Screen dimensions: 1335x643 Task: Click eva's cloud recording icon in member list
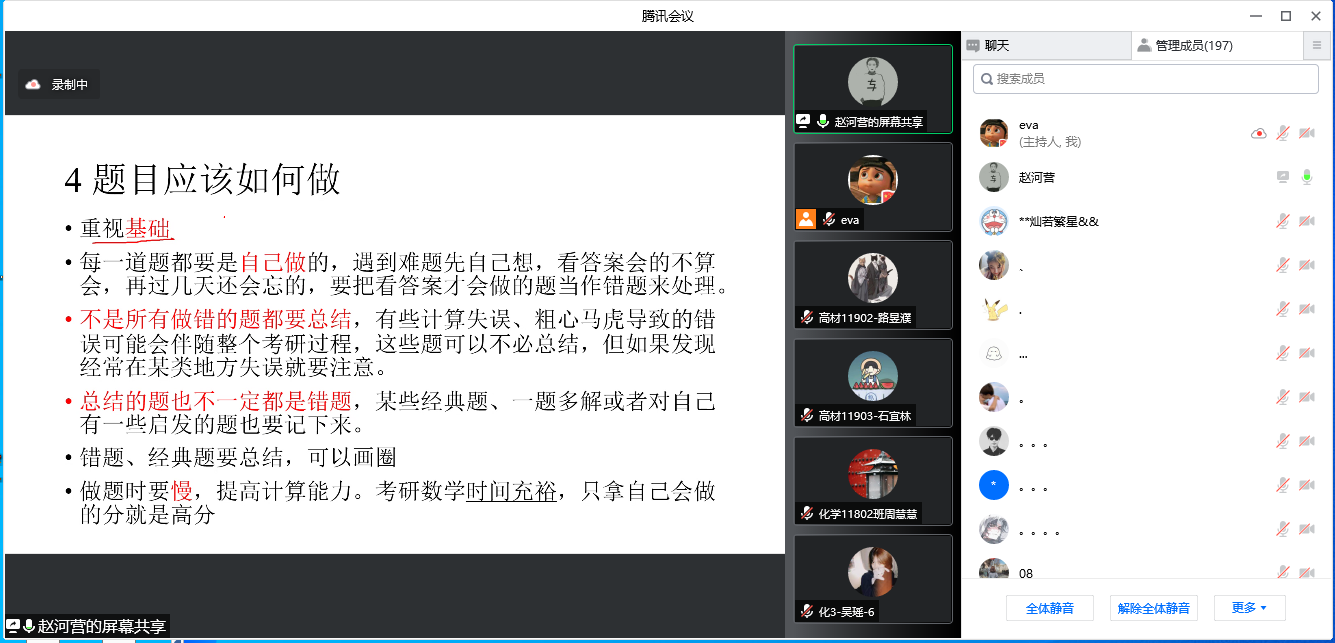tap(1259, 133)
